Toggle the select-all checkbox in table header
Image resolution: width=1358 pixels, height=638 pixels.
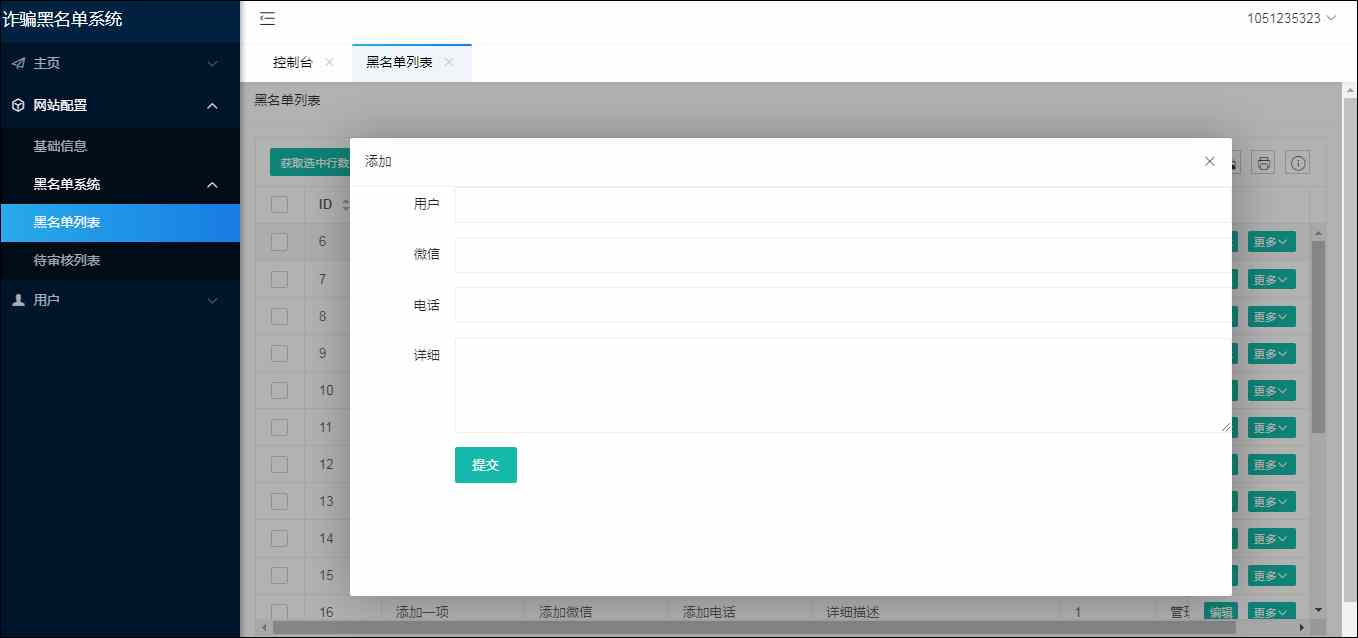tap(279, 204)
